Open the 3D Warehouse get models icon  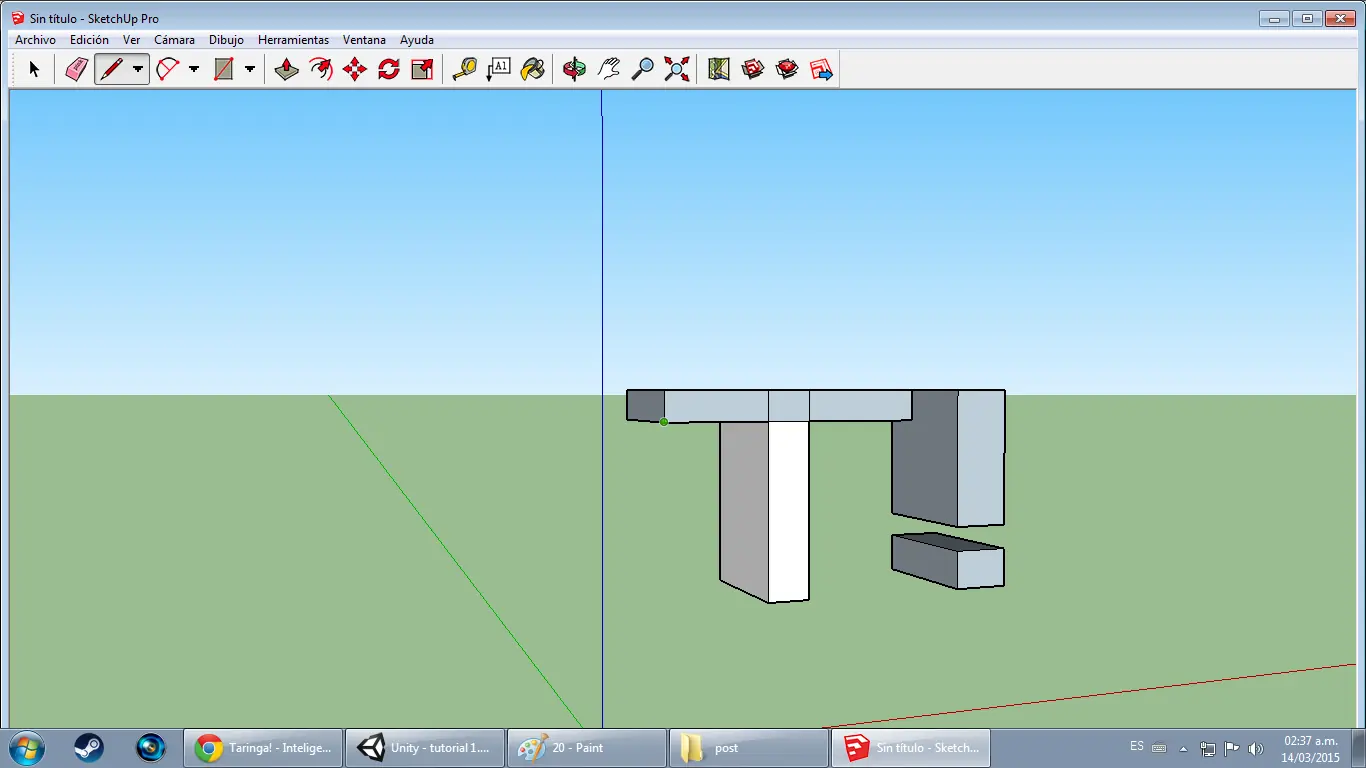point(753,69)
